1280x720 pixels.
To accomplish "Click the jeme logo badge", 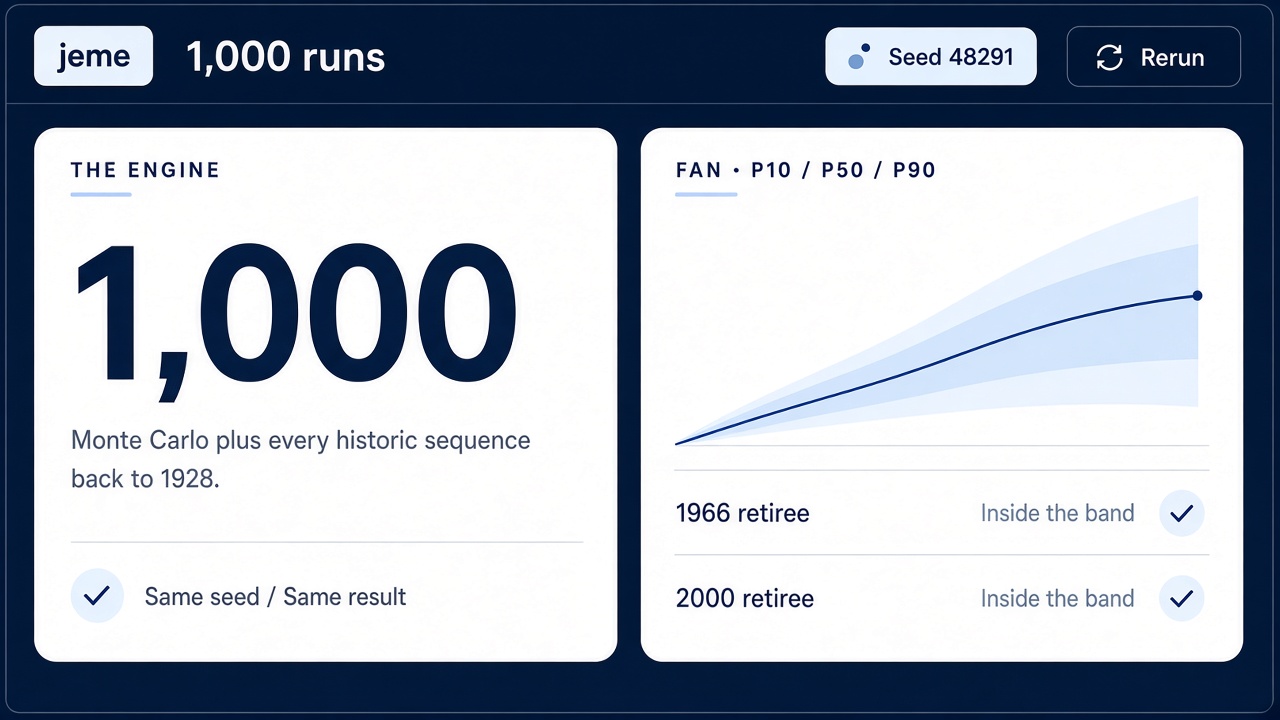I will (x=93, y=57).
